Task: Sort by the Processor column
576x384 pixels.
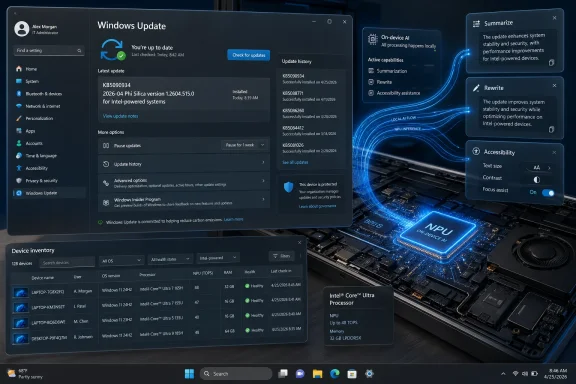Action: point(147,275)
